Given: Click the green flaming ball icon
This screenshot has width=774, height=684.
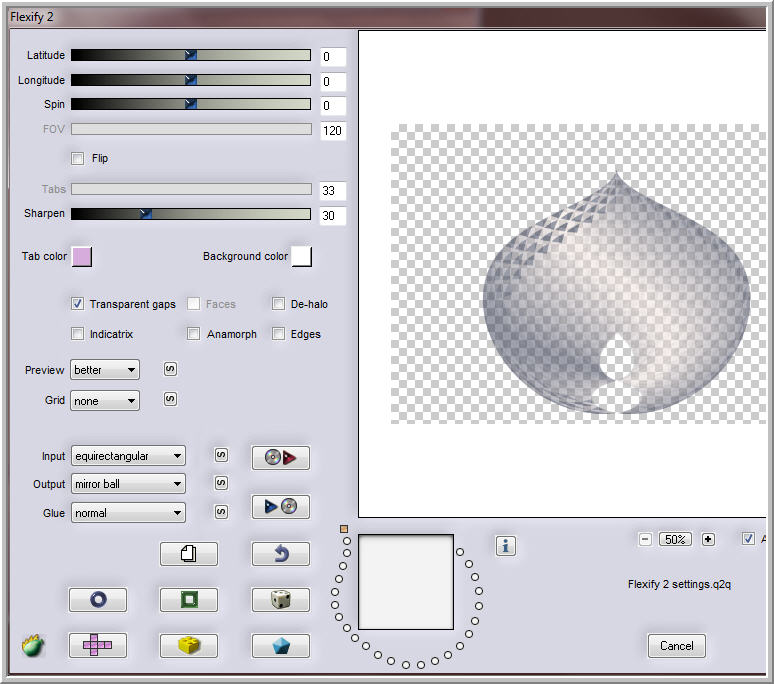Looking at the screenshot, I should pos(33,645).
